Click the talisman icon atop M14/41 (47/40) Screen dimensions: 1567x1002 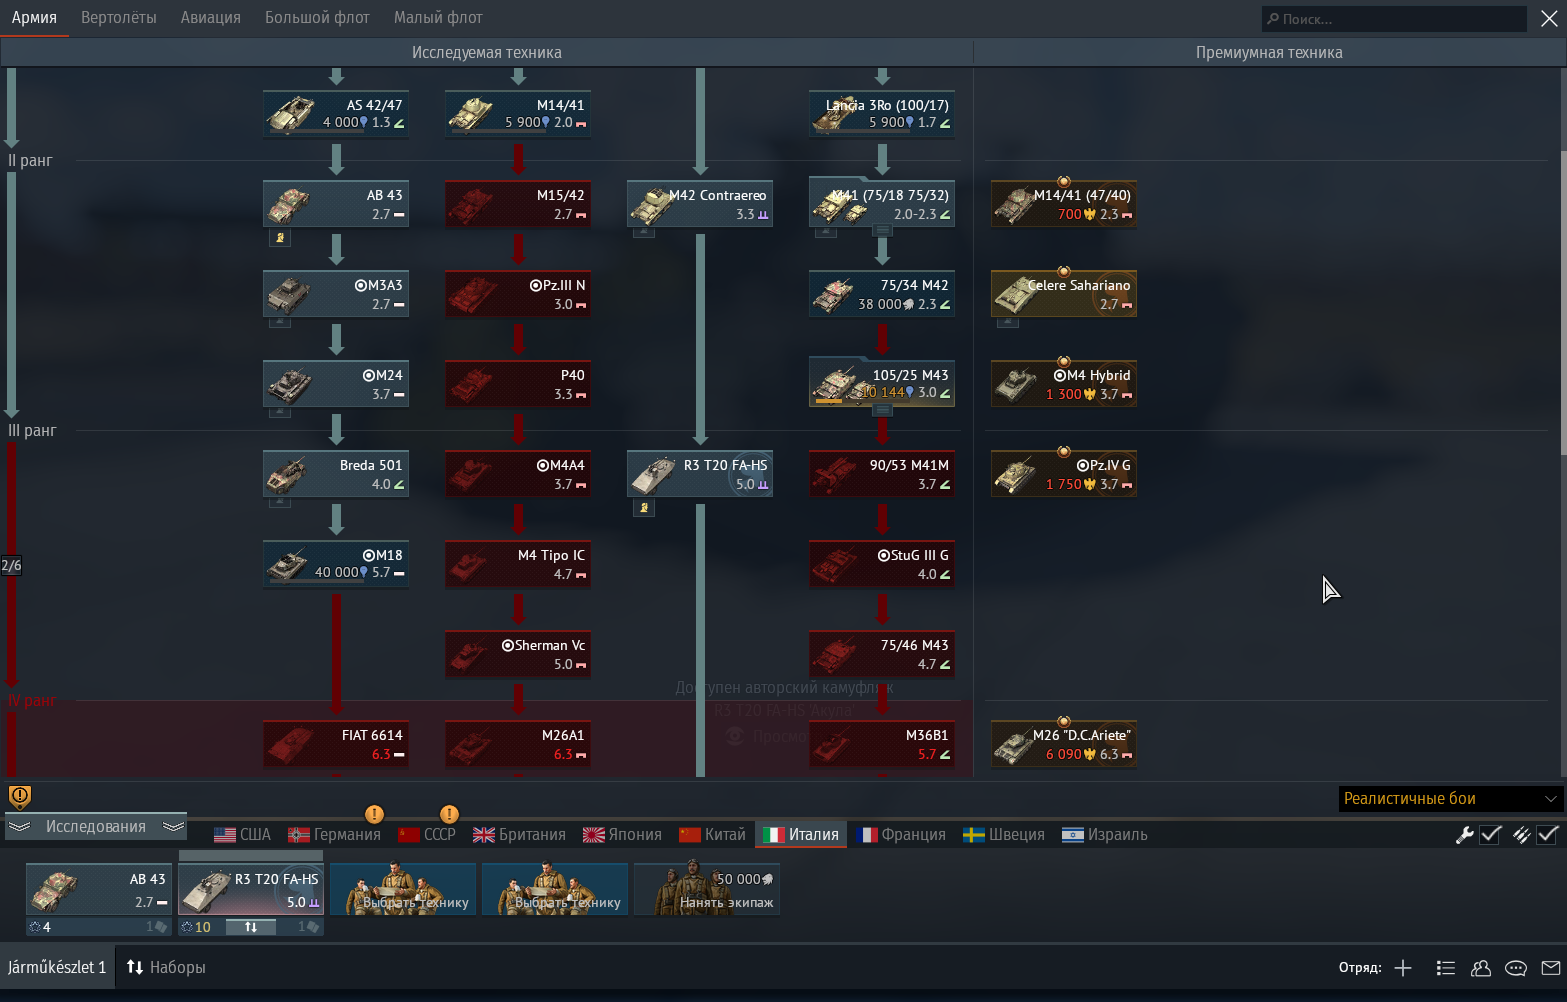1064,182
